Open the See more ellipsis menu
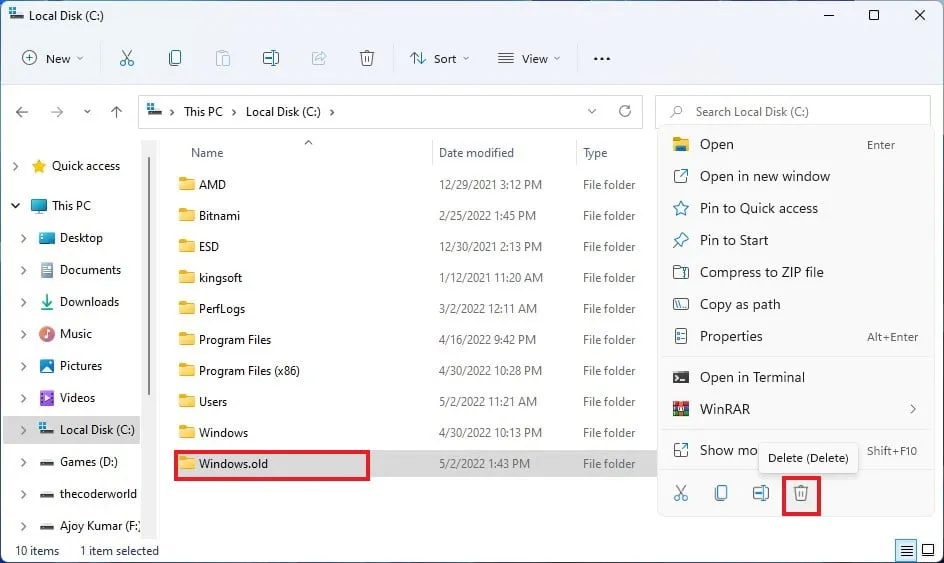944x563 pixels. coord(601,58)
